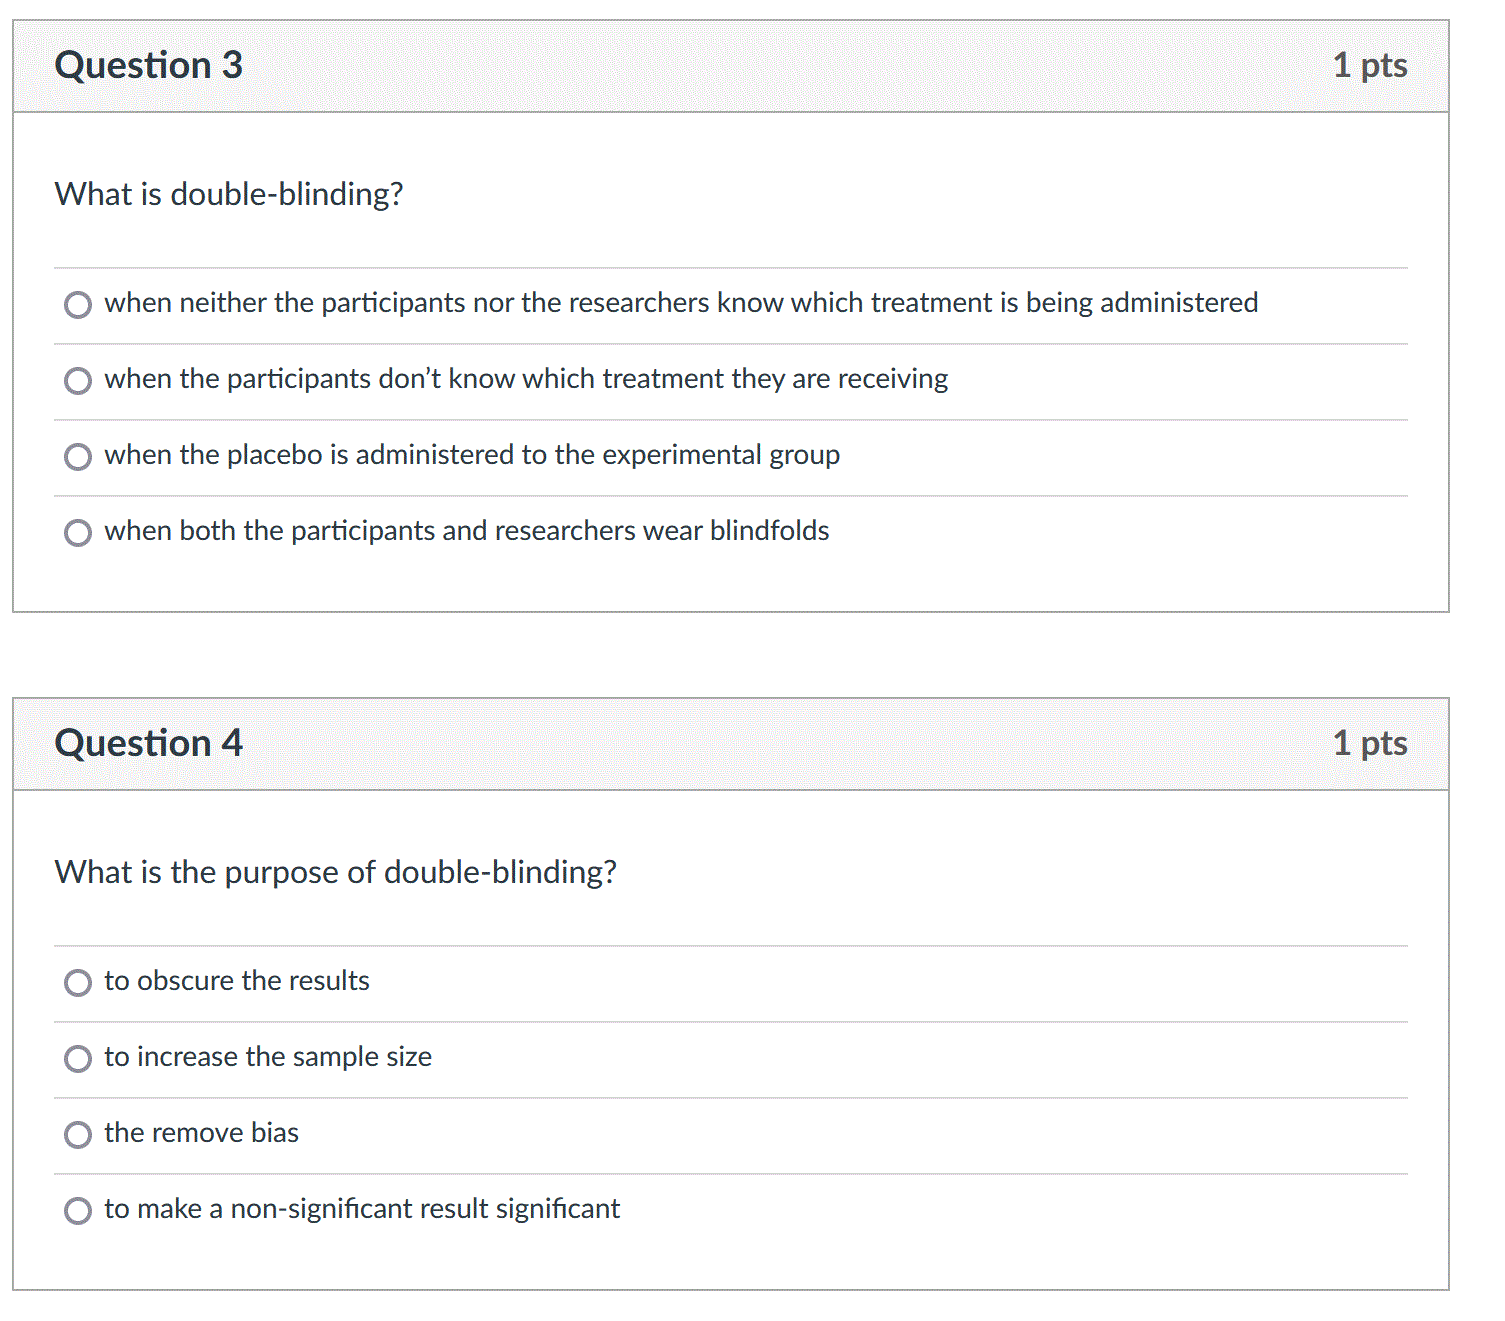The image size is (1505, 1321).
Task: Pick the 'the remove bias' radio button
Action: pyautogui.click(x=78, y=1135)
